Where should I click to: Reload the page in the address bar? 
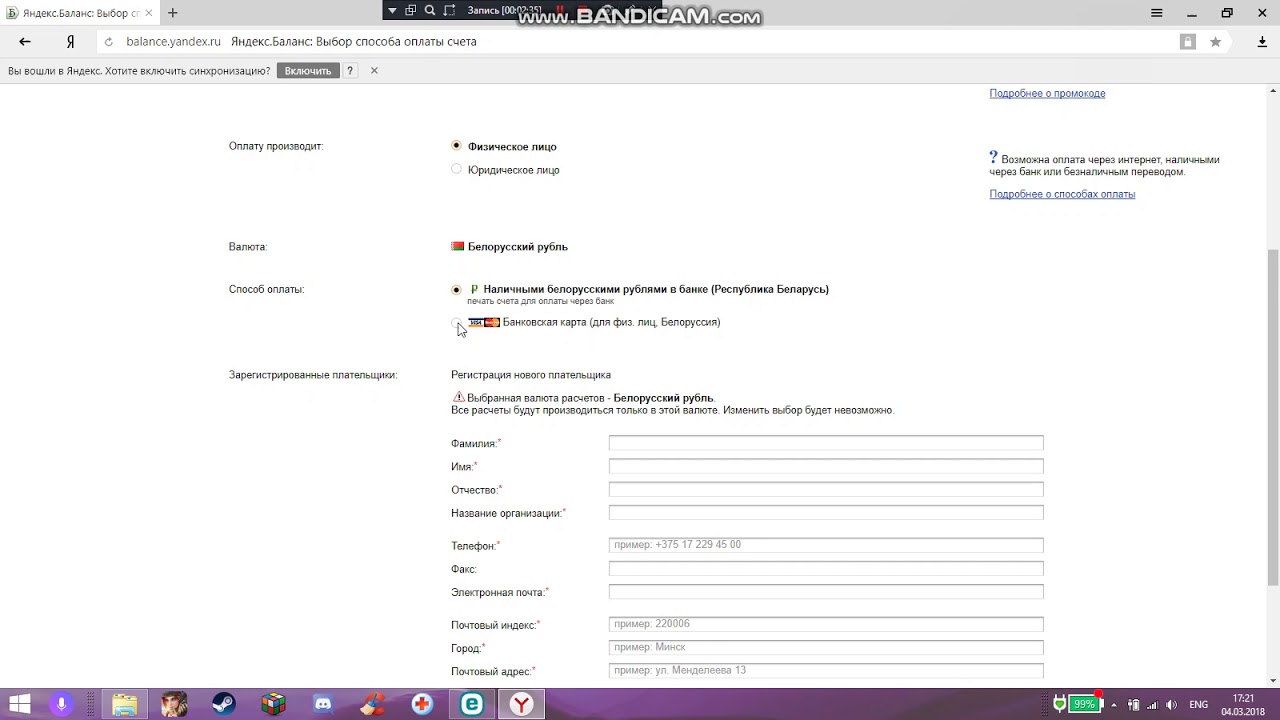[109, 42]
